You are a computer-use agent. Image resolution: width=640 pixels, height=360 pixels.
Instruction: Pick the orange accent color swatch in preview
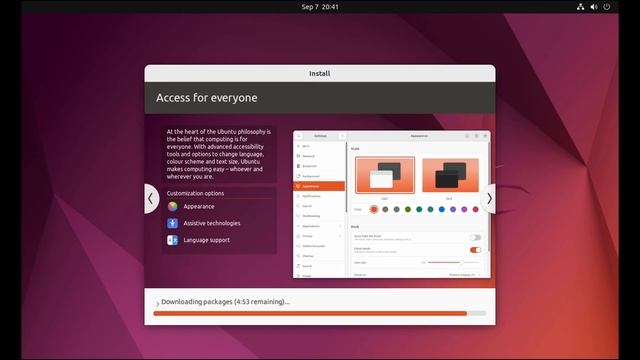[373, 209]
